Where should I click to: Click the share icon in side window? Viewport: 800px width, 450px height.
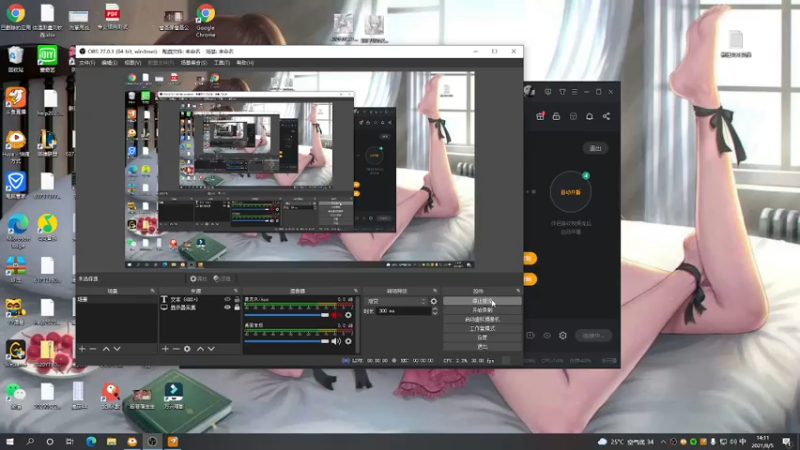coord(606,116)
